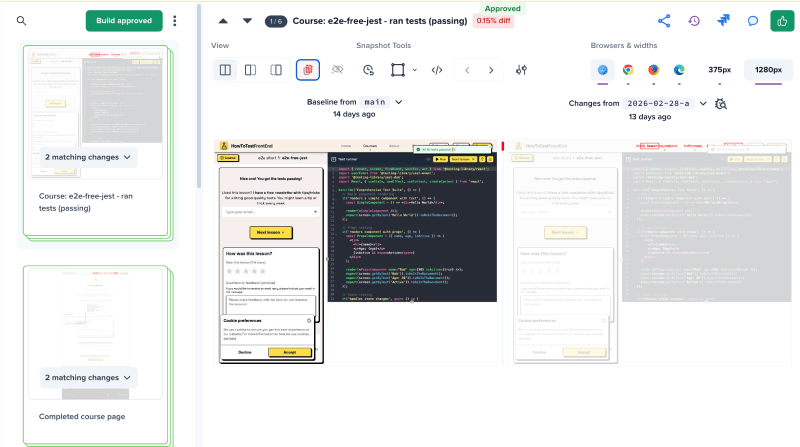Viewport: 800px width, 447px height.
Task: Open the snapshot history clock icon
Action: 694,21
